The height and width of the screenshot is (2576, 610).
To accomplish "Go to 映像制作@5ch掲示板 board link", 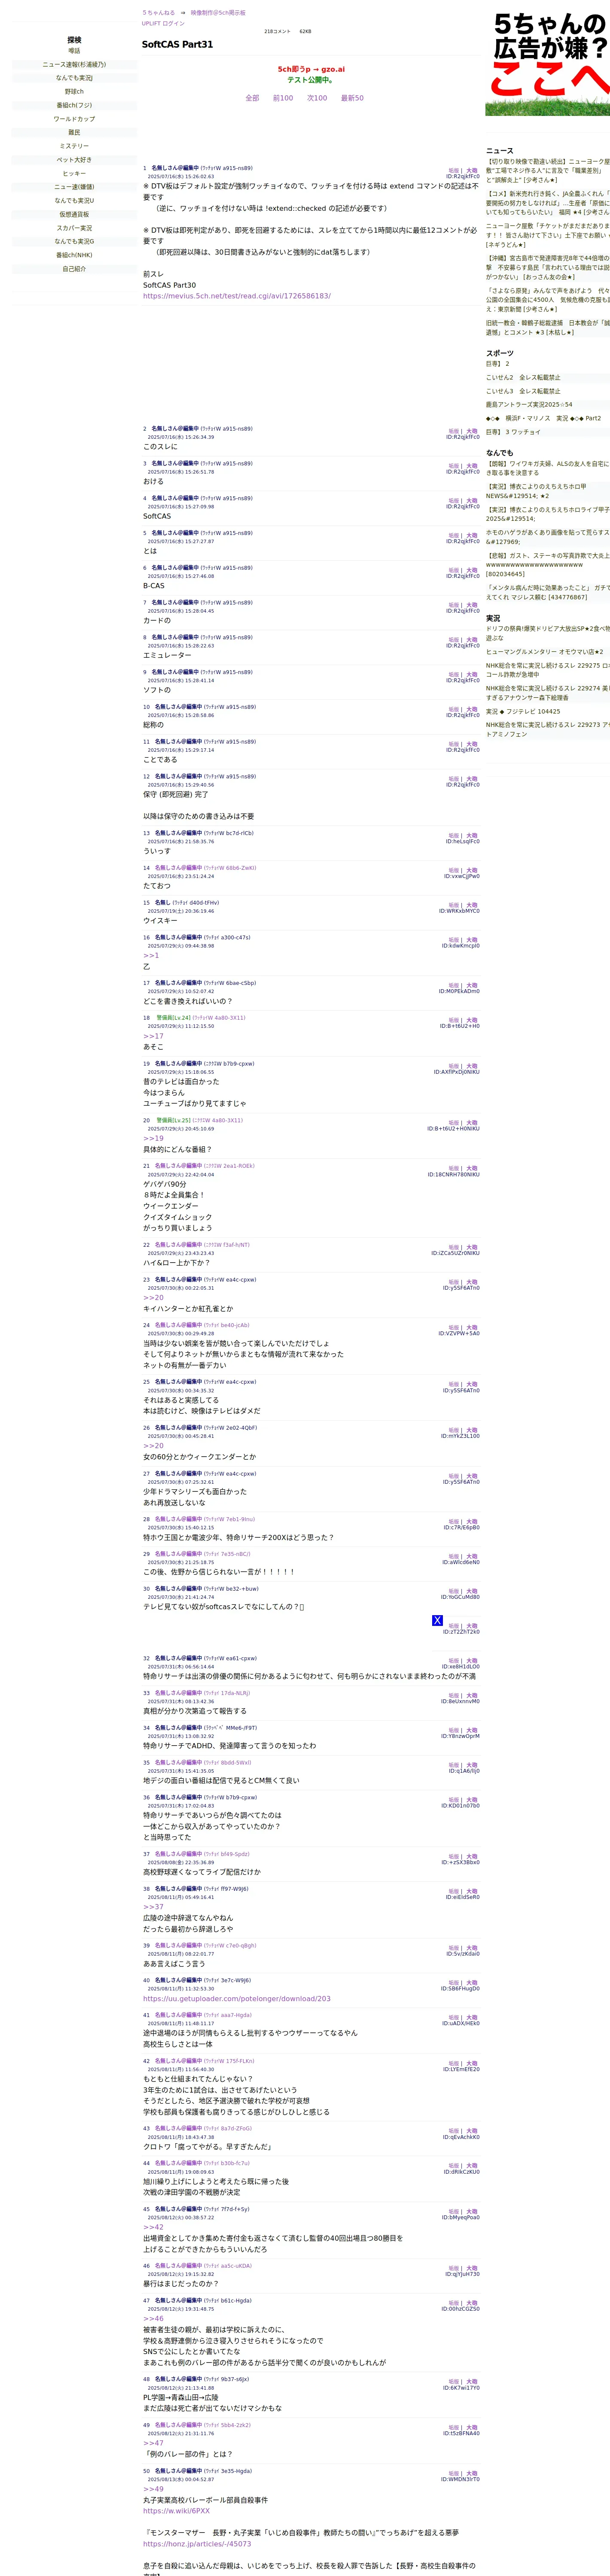I will pyautogui.click(x=218, y=13).
